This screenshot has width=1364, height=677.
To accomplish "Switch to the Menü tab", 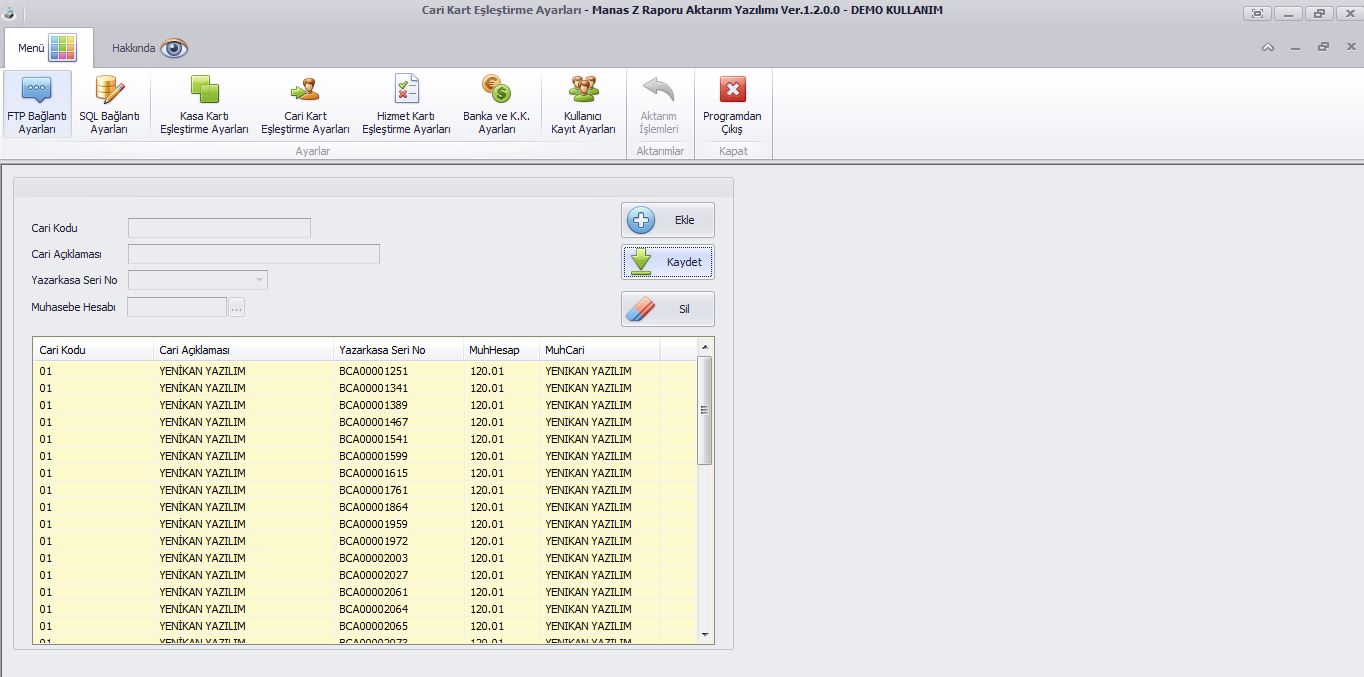I will pyautogui.click(x=48, y=48).
